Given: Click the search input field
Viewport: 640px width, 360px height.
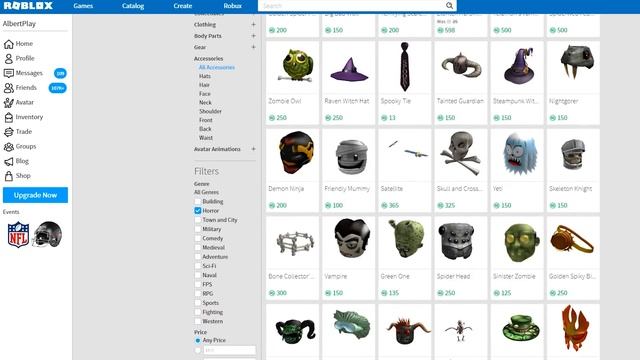Looking at the screenshot, I should [x=351, y=6].
